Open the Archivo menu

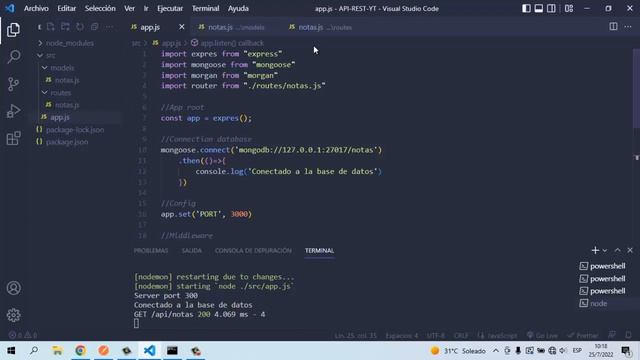tap(36, 8)
